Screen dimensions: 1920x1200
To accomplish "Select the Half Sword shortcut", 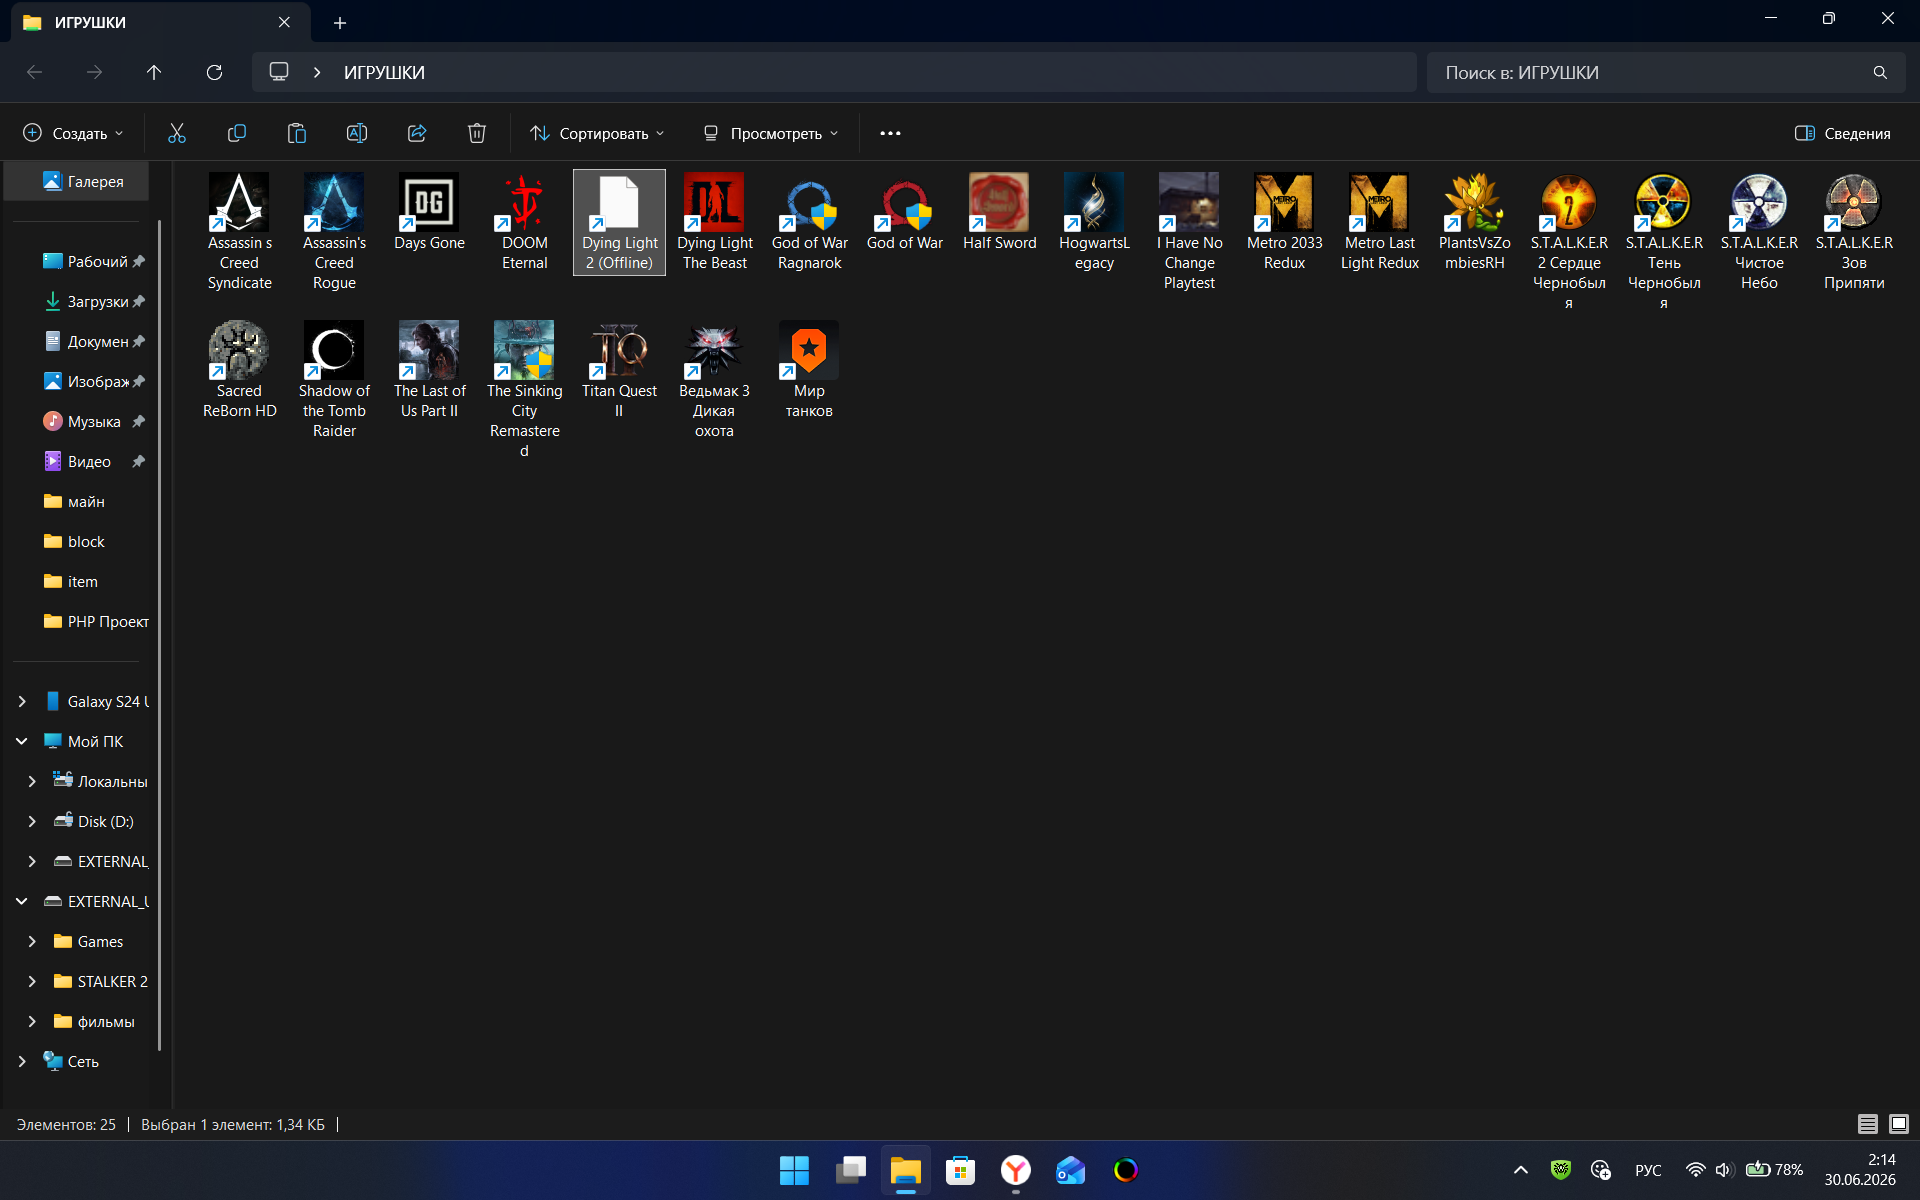I will coord(1000,212).
